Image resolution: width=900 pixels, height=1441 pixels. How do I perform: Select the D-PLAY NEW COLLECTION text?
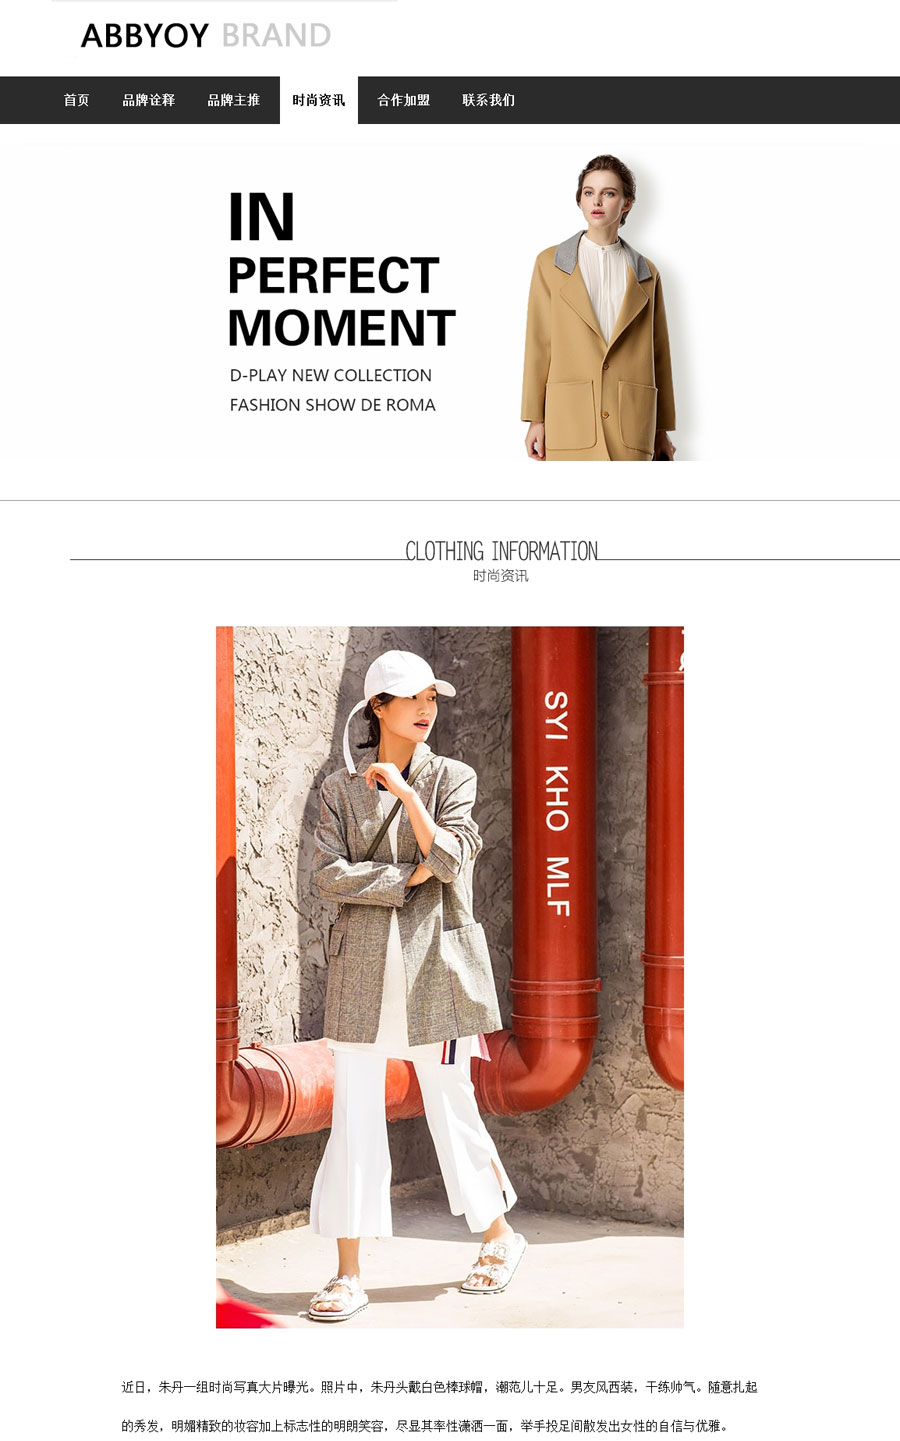[x=331, y=375]
